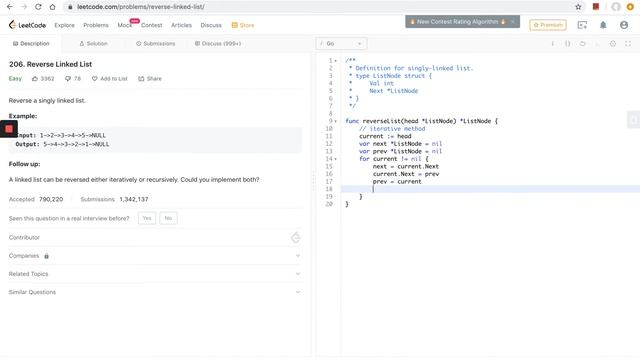Reset code to default with the reset icon

582,44
